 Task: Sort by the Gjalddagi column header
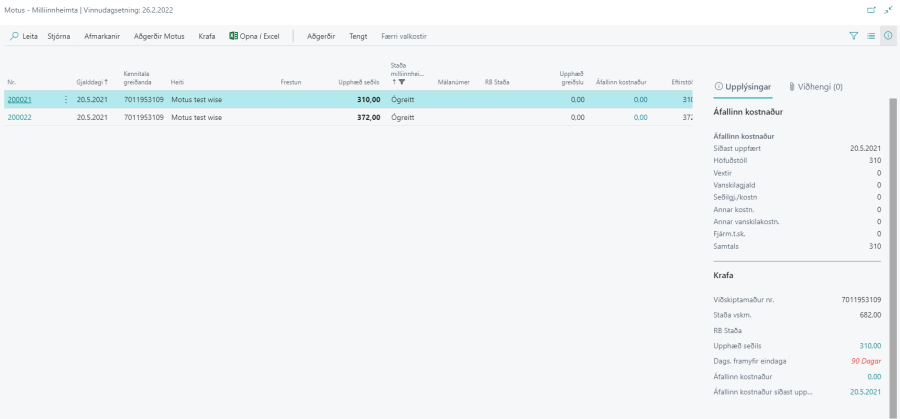point(91,82)
